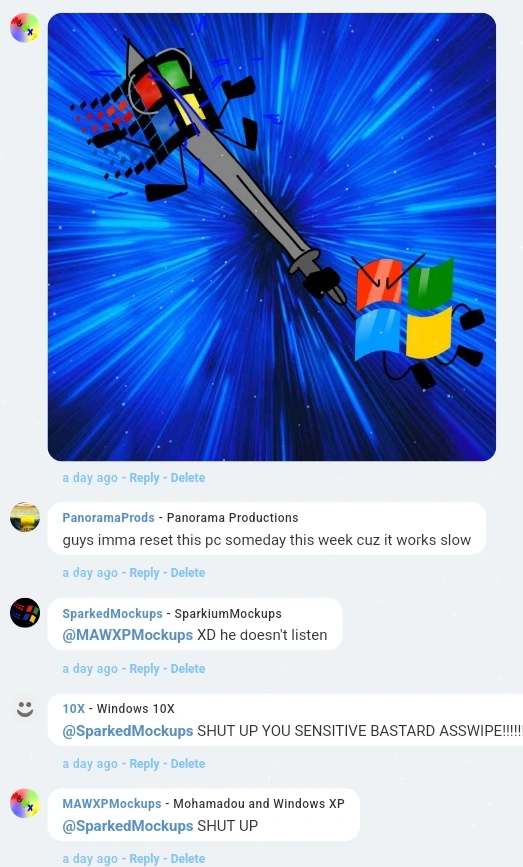Open SparkedMockups Windows logo avatar
The width and height of the screenshot is (523, 867).
tap(25, 613)
